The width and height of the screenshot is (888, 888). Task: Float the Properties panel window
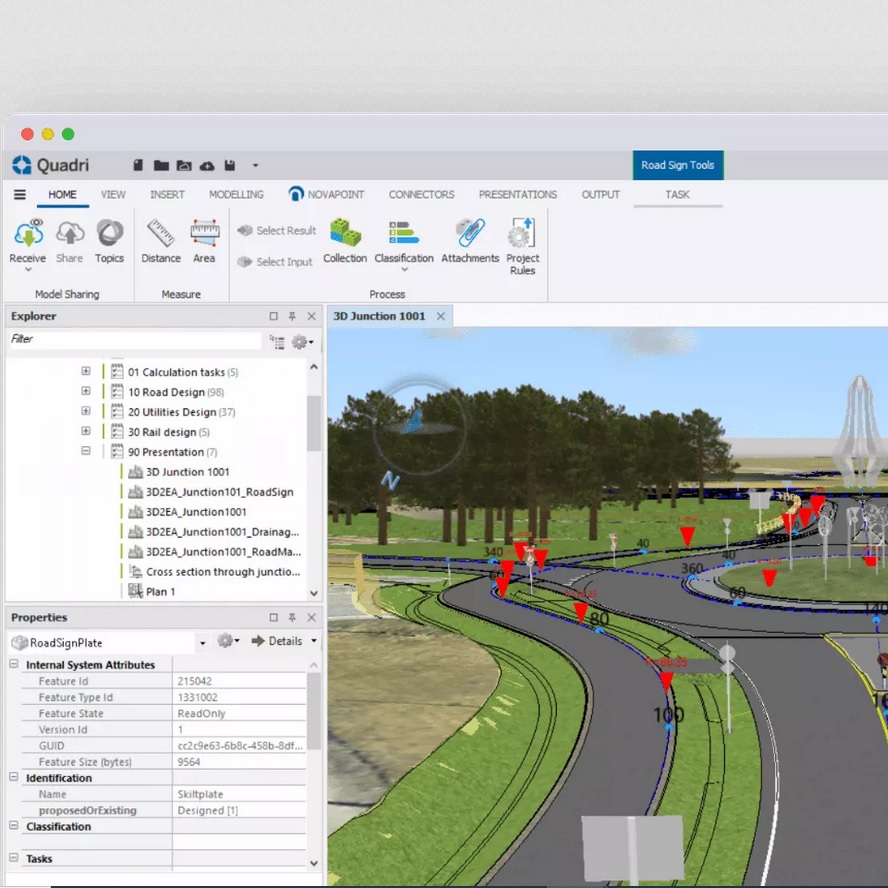pyautogui.click(x=274, y=617)
